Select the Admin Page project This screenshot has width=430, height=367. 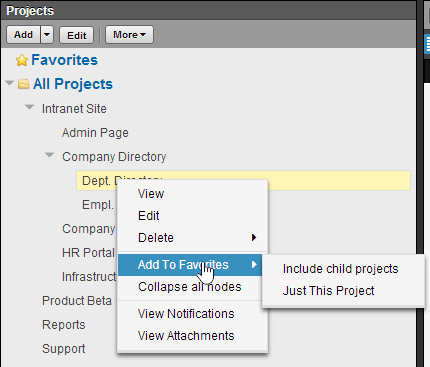click(x=95, y=133)
